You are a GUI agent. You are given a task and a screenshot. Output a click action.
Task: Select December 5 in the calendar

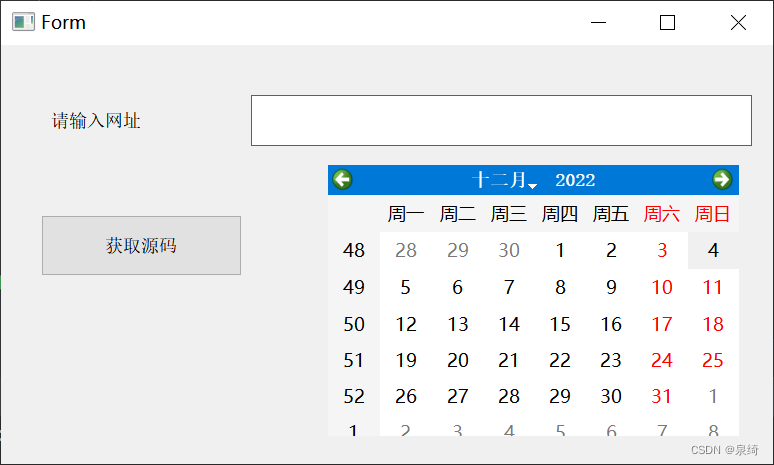click(x=406, y=287)
